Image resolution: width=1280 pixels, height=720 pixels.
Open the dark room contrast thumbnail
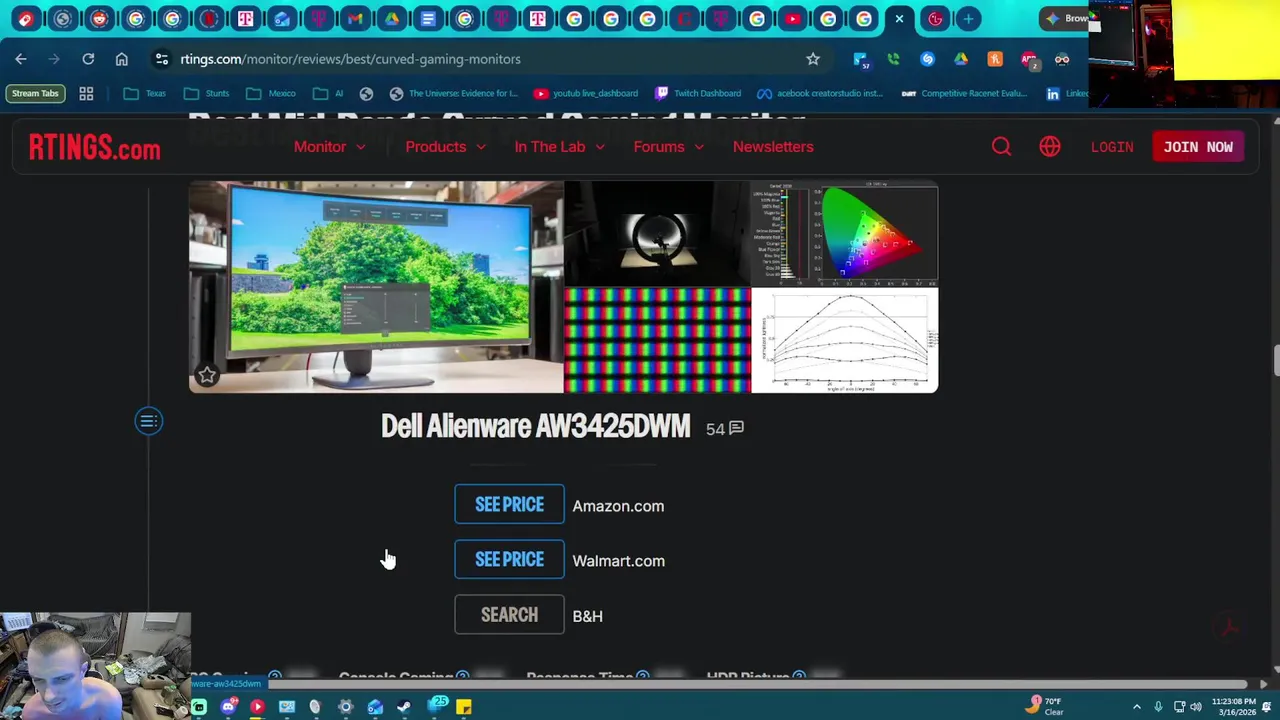tap(657, 233)
